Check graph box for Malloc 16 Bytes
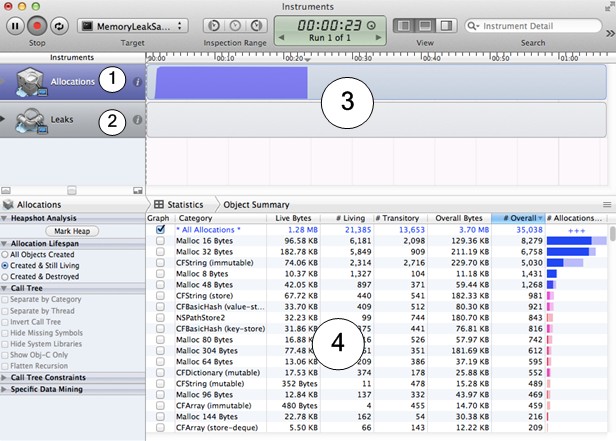 click(160, 241)
